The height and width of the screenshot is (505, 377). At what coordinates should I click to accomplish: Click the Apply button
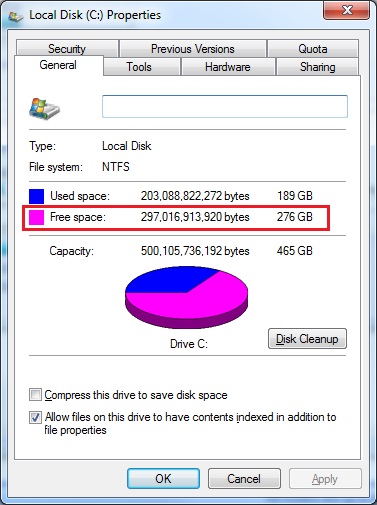325,479
